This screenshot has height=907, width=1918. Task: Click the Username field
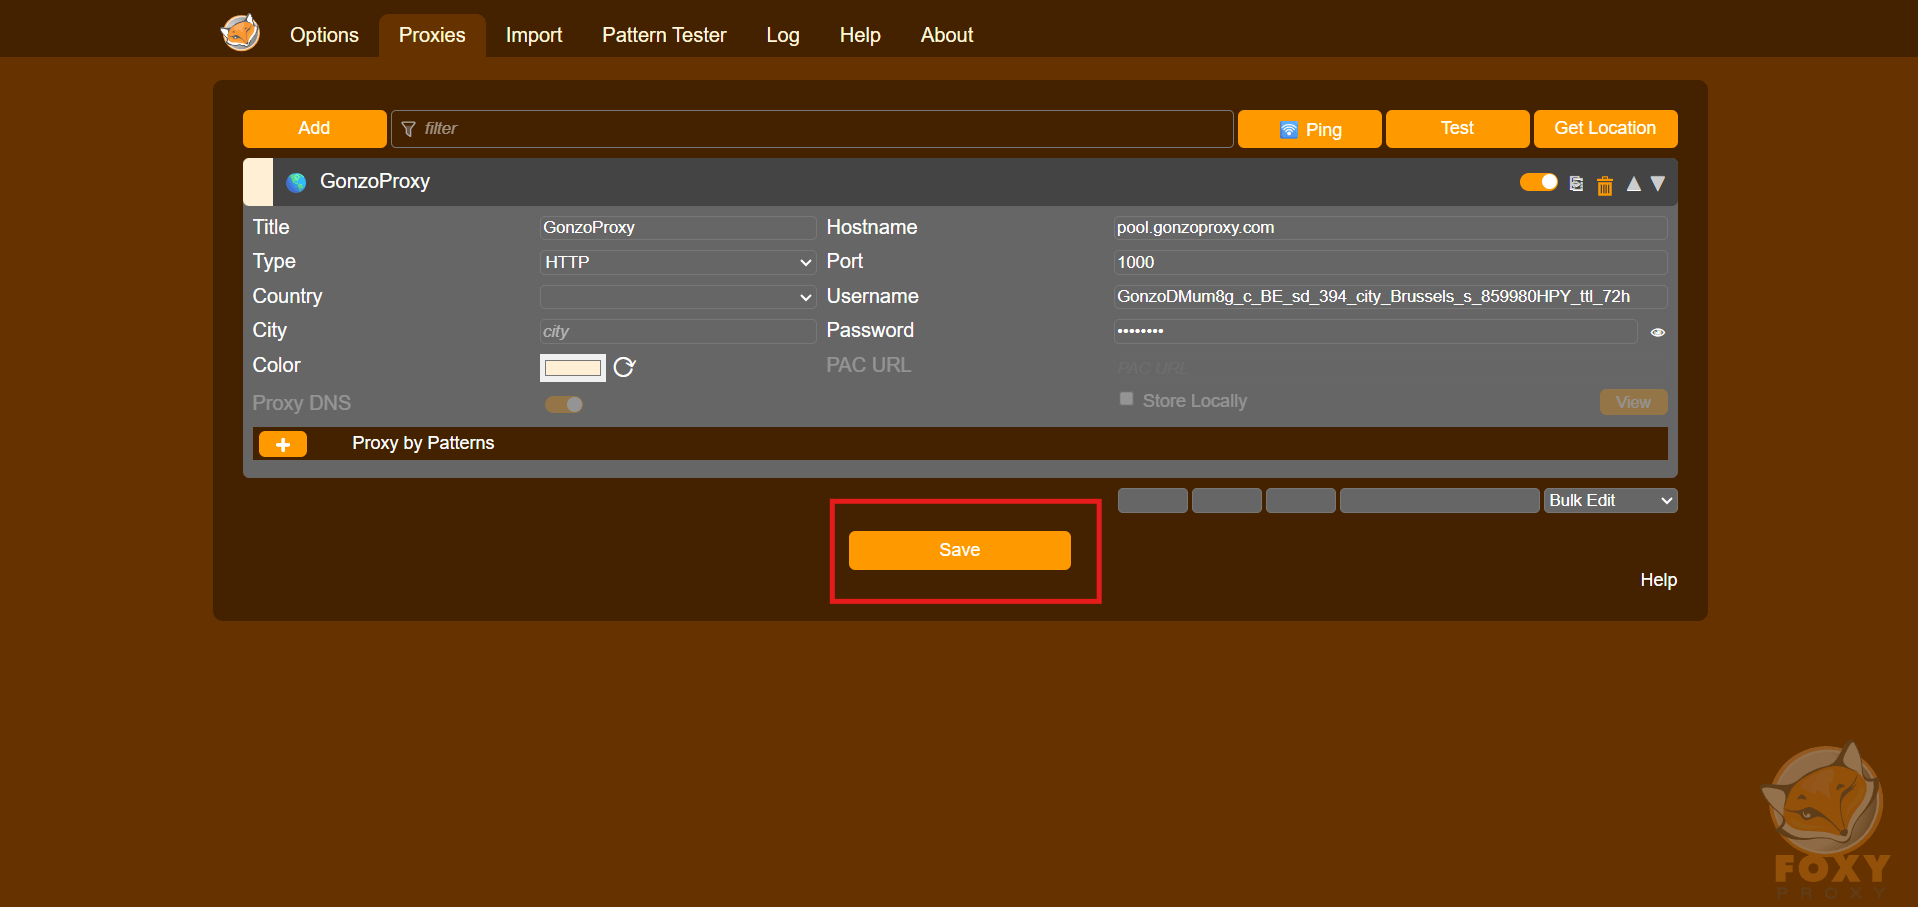coord(1390,296)
